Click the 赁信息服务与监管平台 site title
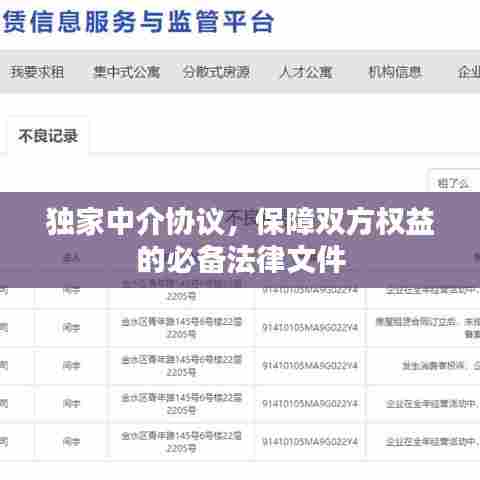 [x=139, y=23]
